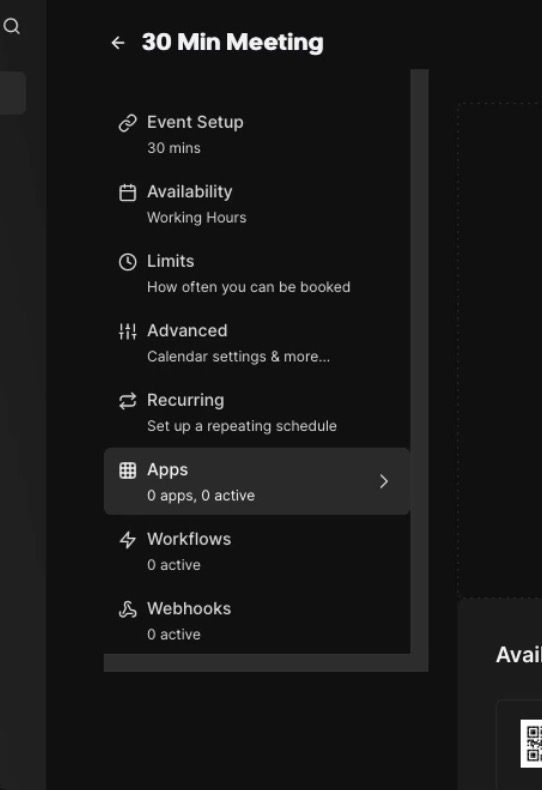Switch to the Webhooks tab
Image resolution: width=542 pixels, height=790 pixels.
point(257,622)
